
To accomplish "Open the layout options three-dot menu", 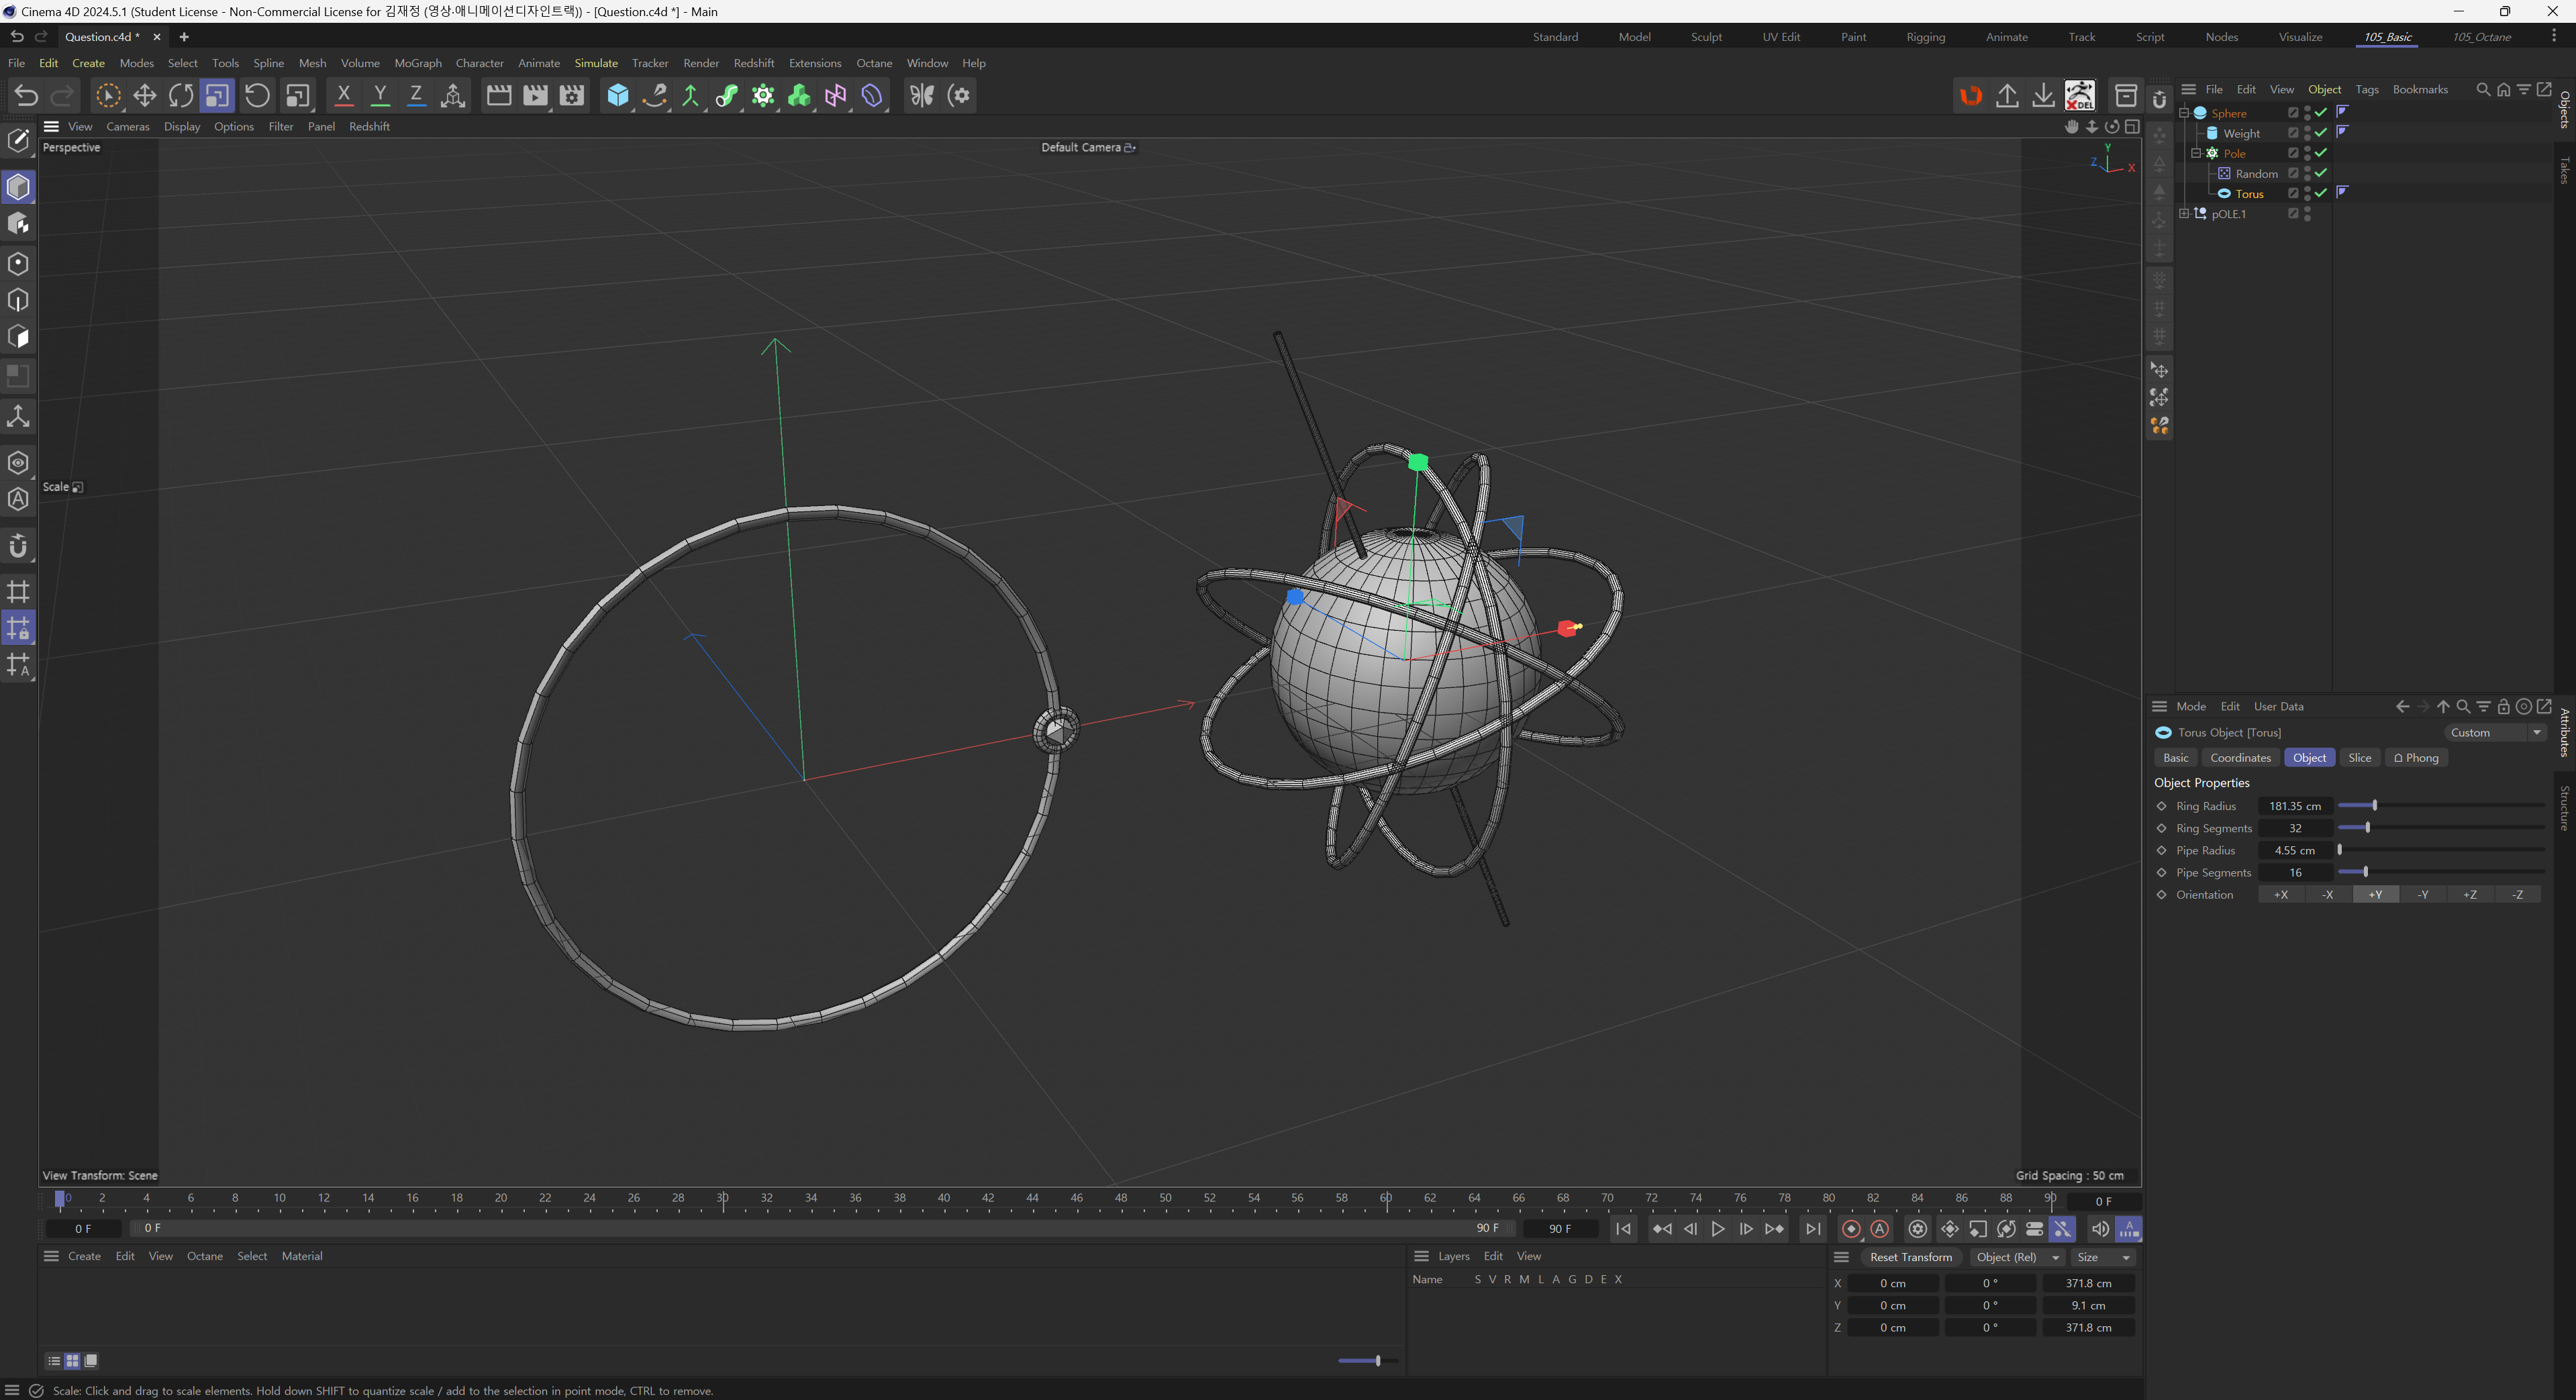I will (2553, 36).
